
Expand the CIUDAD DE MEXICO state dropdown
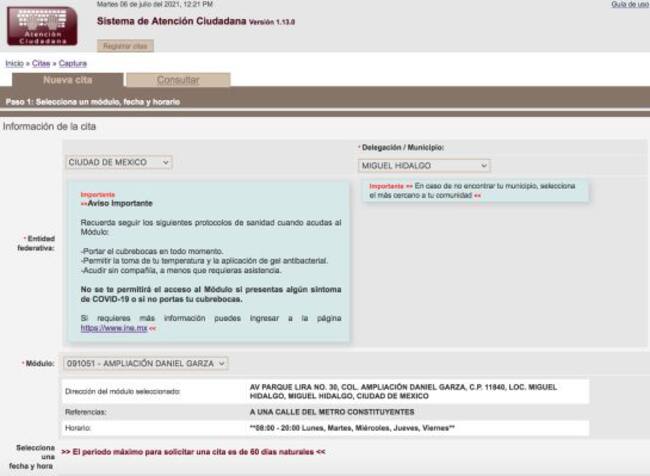(x=119, y=162)
